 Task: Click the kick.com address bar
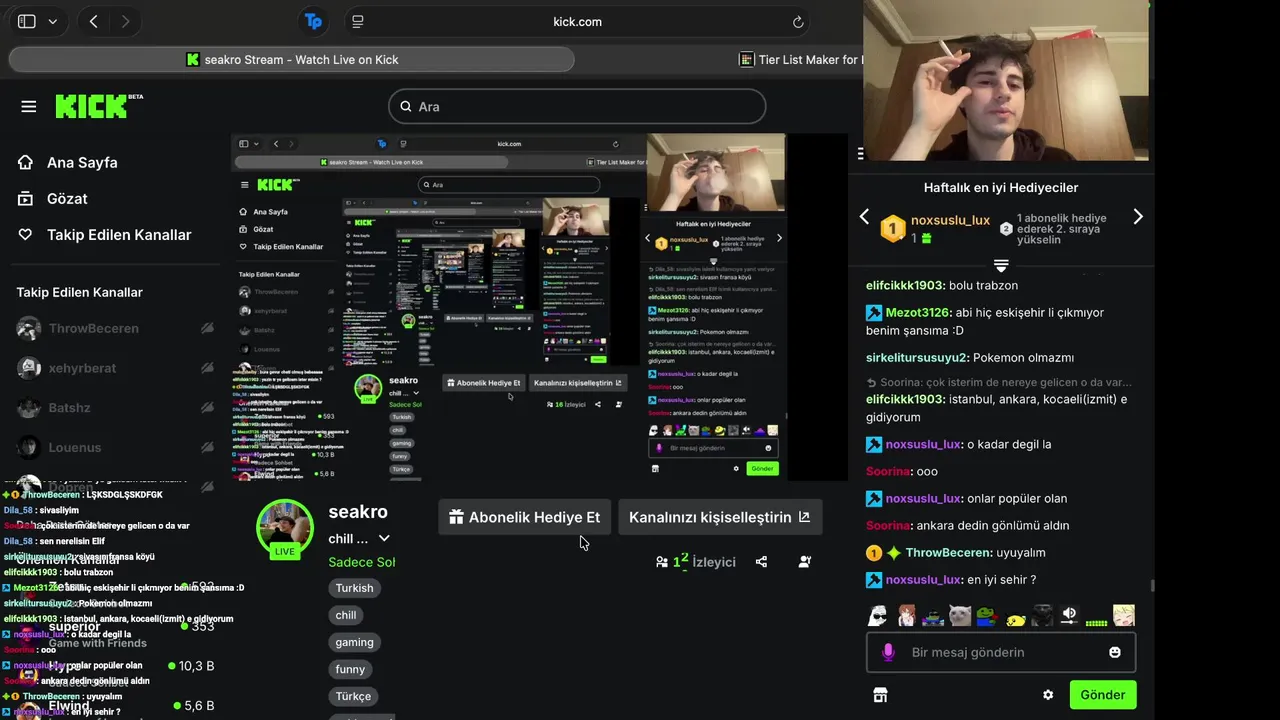[x=577, y=22]
